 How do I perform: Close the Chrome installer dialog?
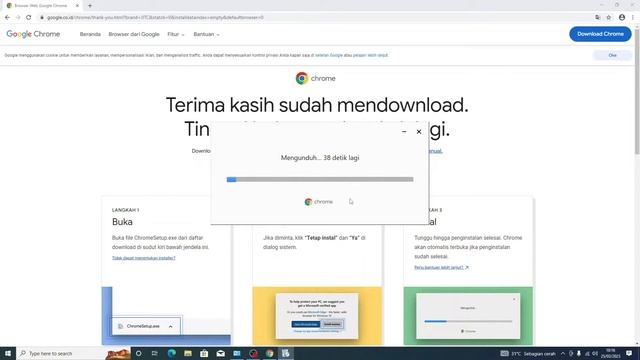(x=419, y=132)
